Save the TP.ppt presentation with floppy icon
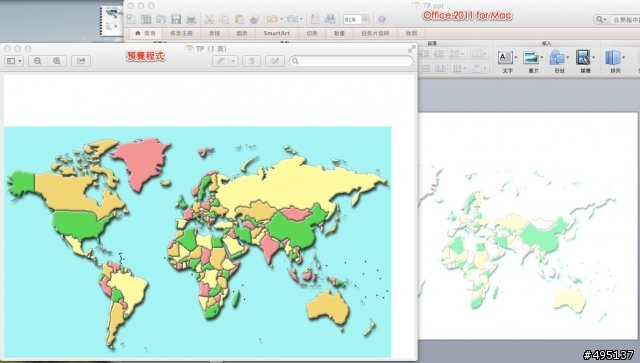This screenshot has height=363, width=640. 176,19
